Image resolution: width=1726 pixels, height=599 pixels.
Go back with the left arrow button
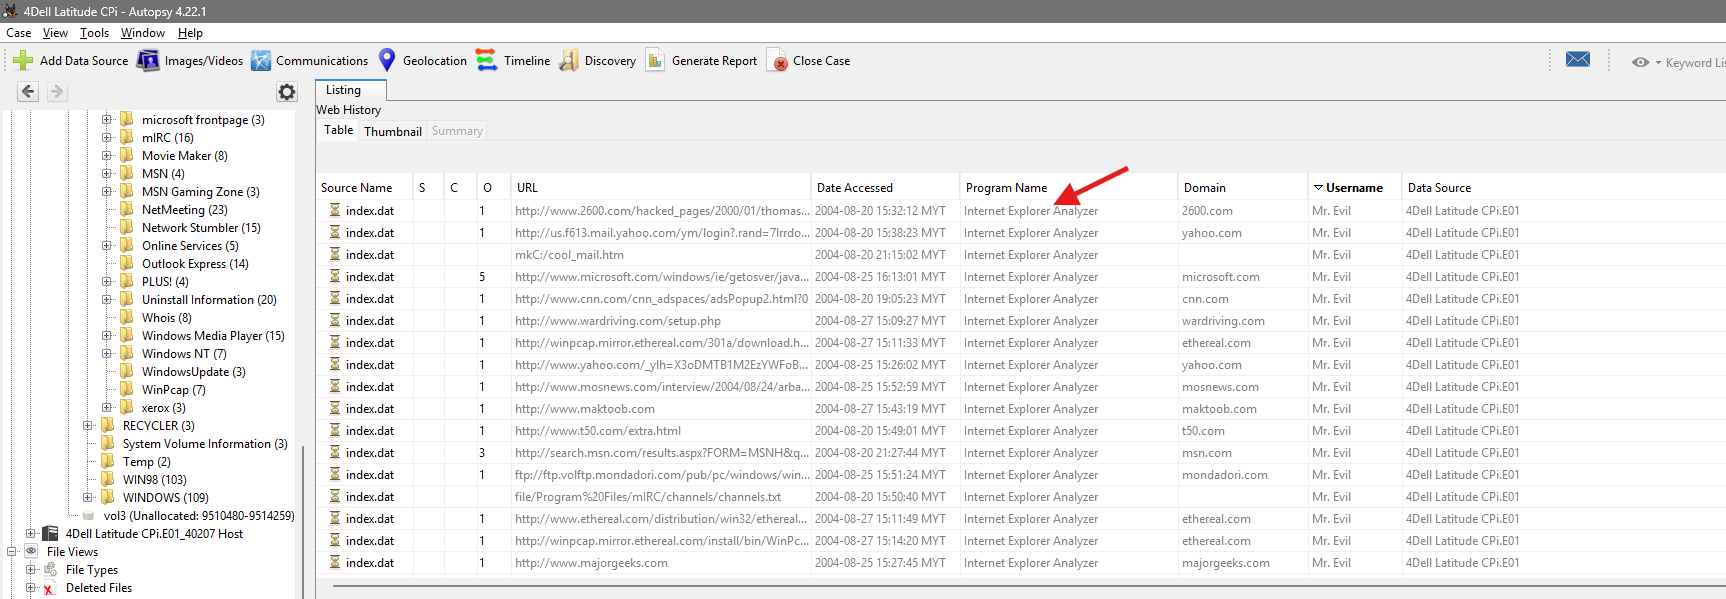point(28,92)
